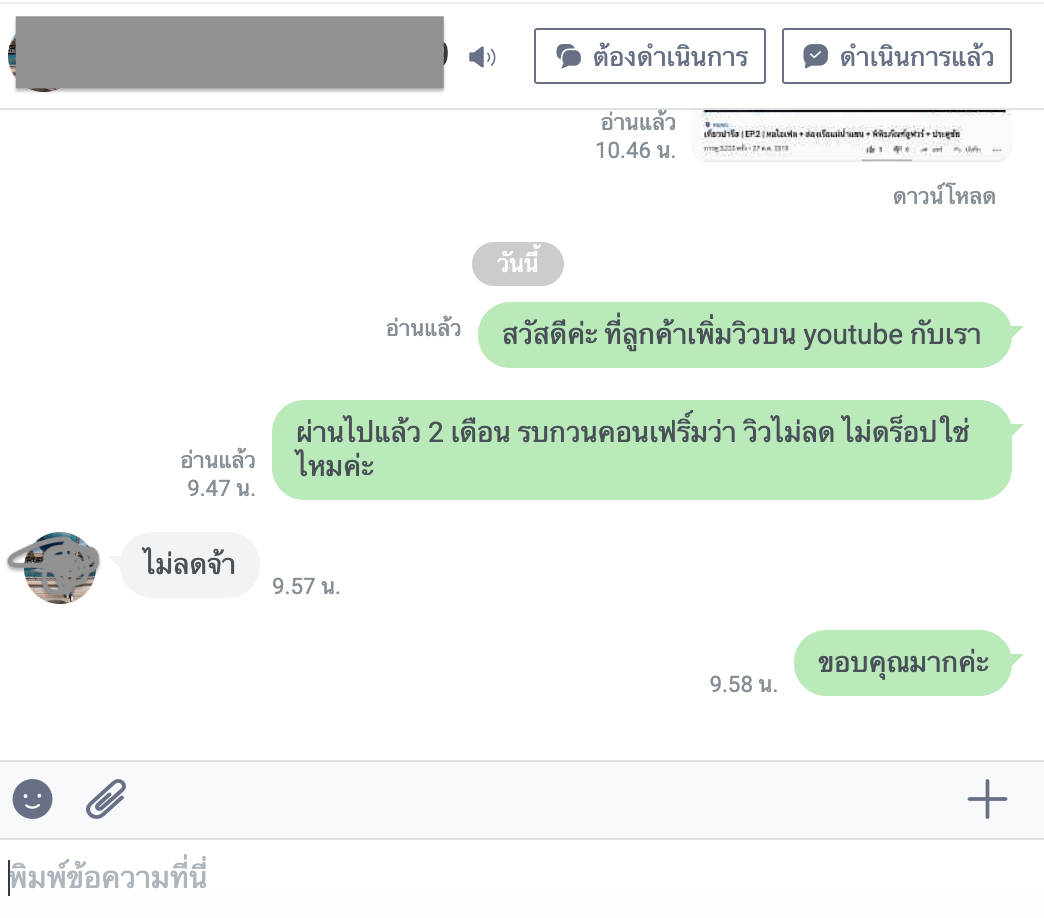Click the ดาวน์โหลด link under image

tap(944, 197)
